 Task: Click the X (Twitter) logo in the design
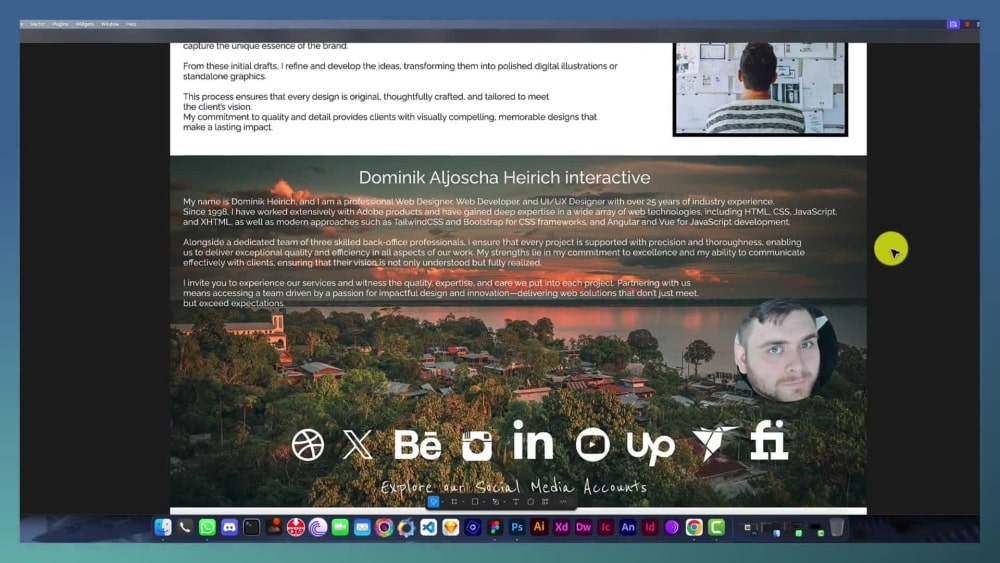pyautogui.click(x=357, y=444)
